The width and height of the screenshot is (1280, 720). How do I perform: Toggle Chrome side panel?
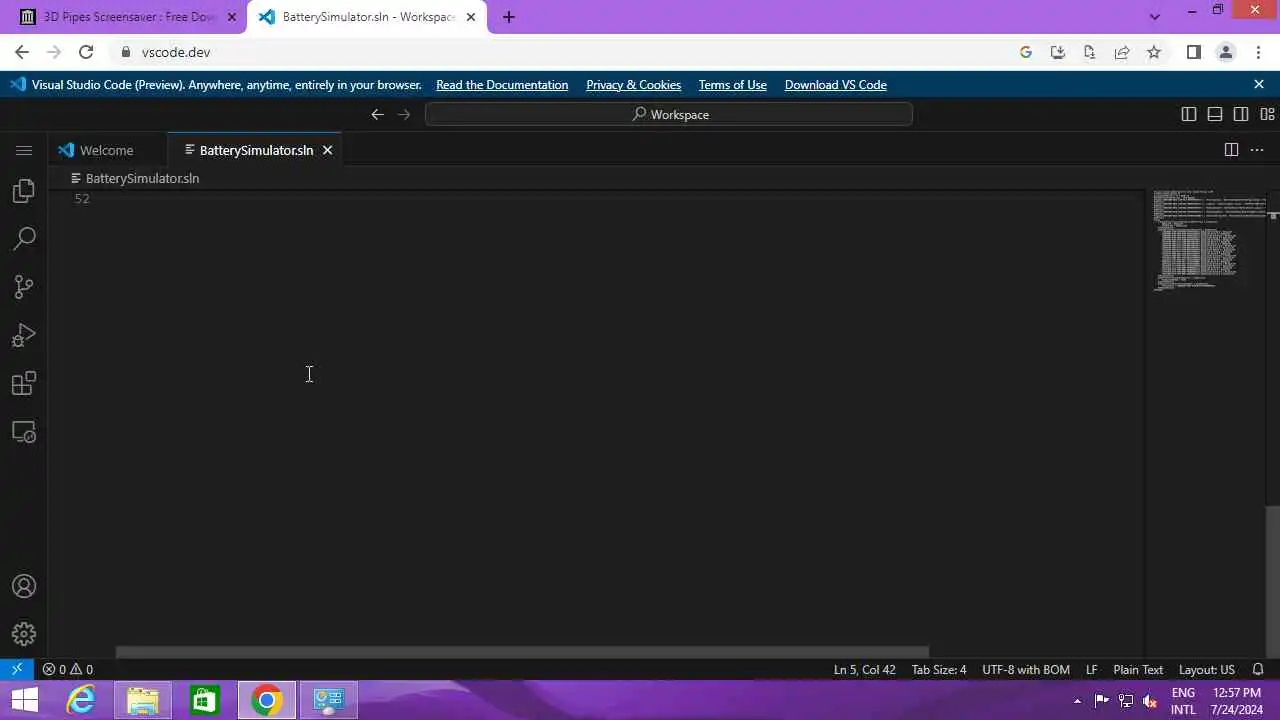1193,52
